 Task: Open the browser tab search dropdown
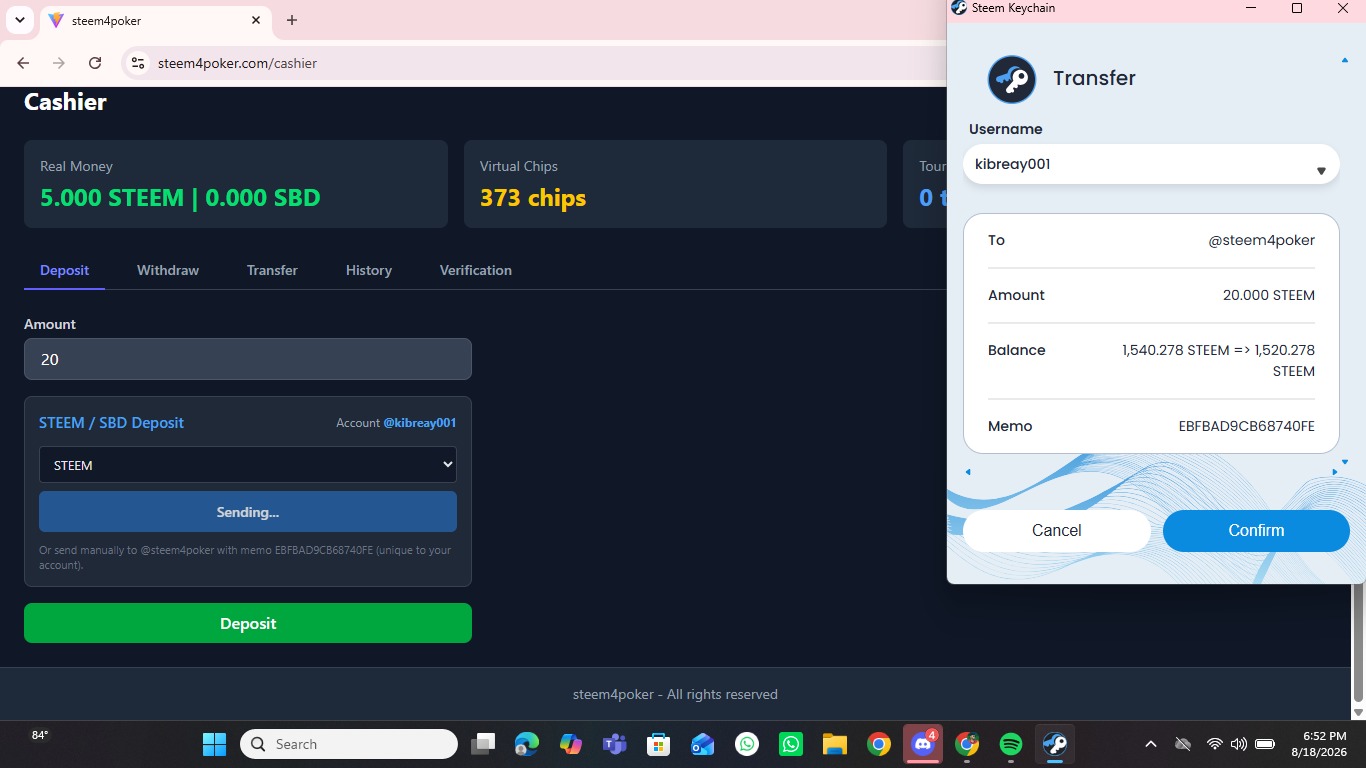click(x=20, y=20)
